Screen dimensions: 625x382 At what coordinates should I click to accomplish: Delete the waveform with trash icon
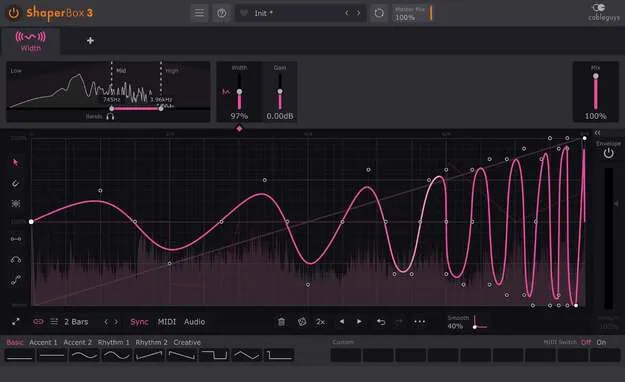281,322
